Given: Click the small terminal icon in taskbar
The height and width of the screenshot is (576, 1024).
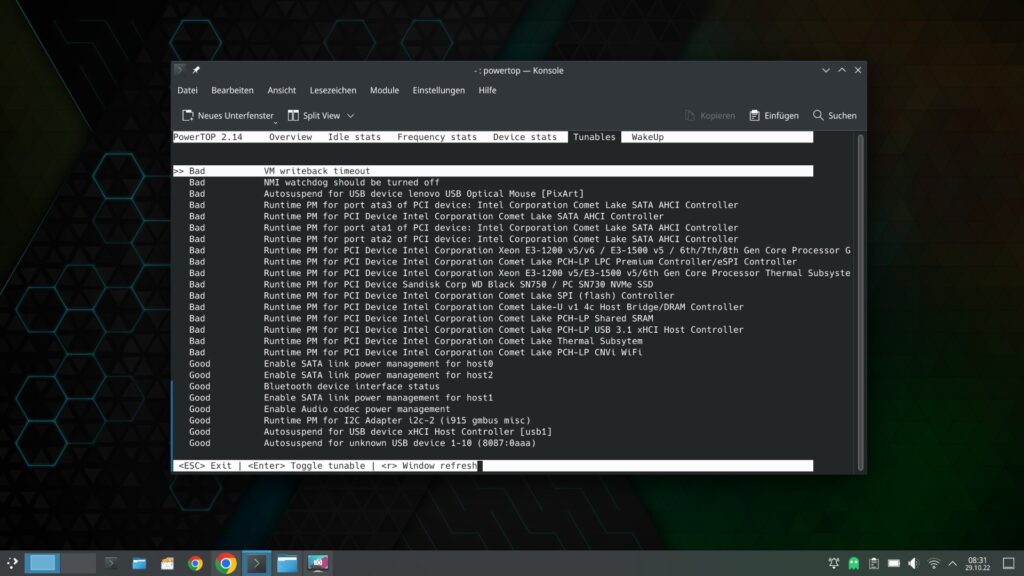Looking at the screenshot, I should point(111,563).
